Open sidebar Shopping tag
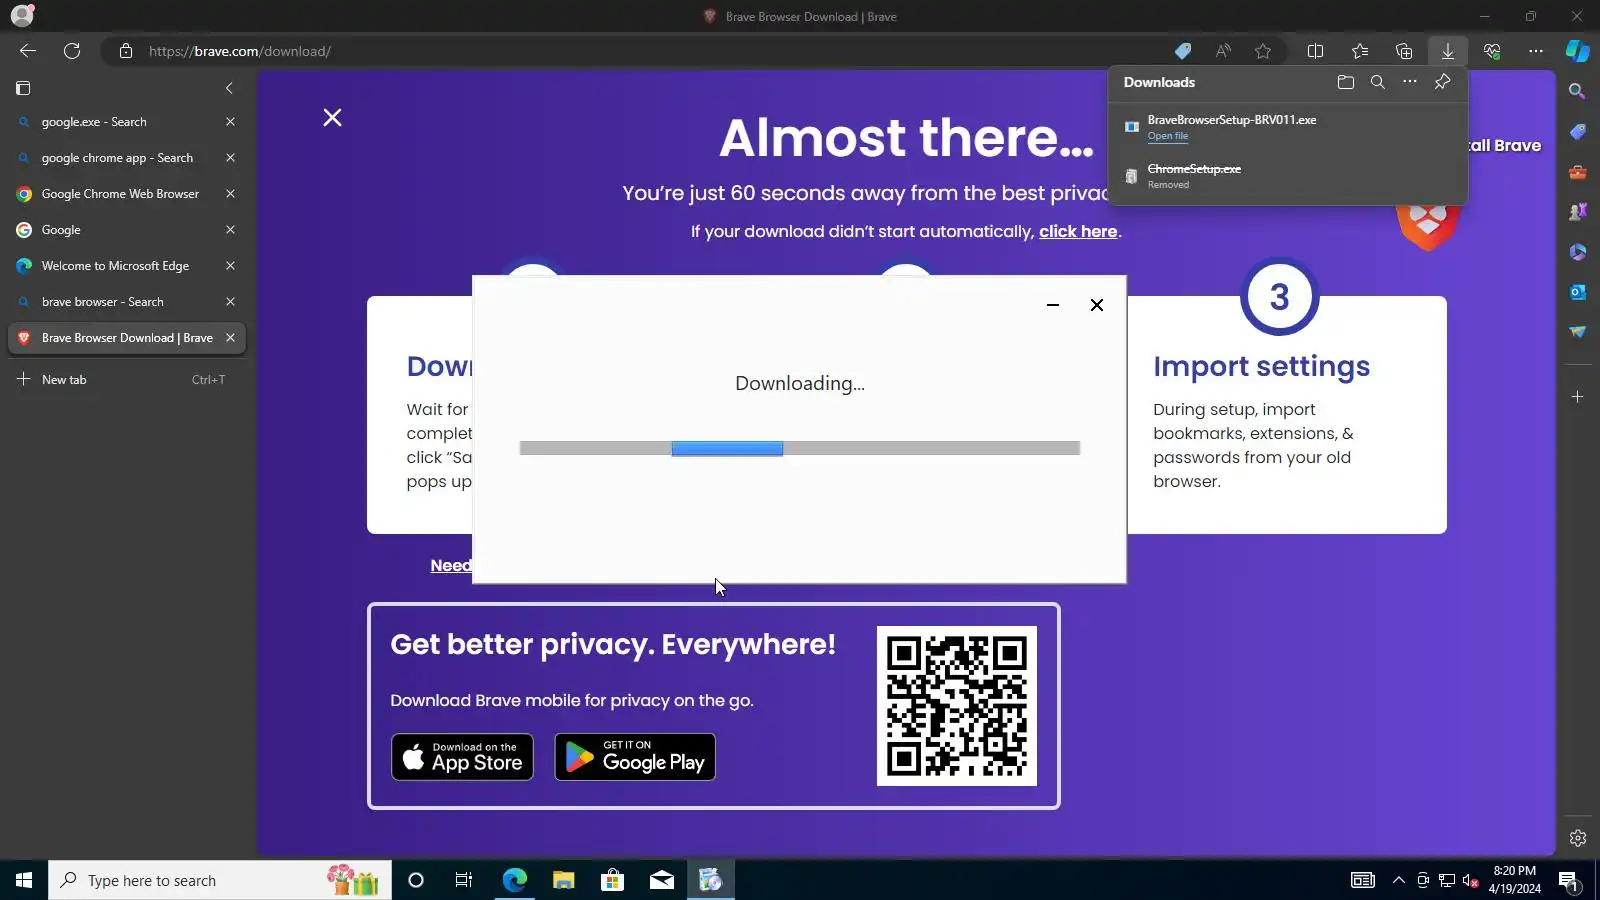 (x=1578, y=131)
